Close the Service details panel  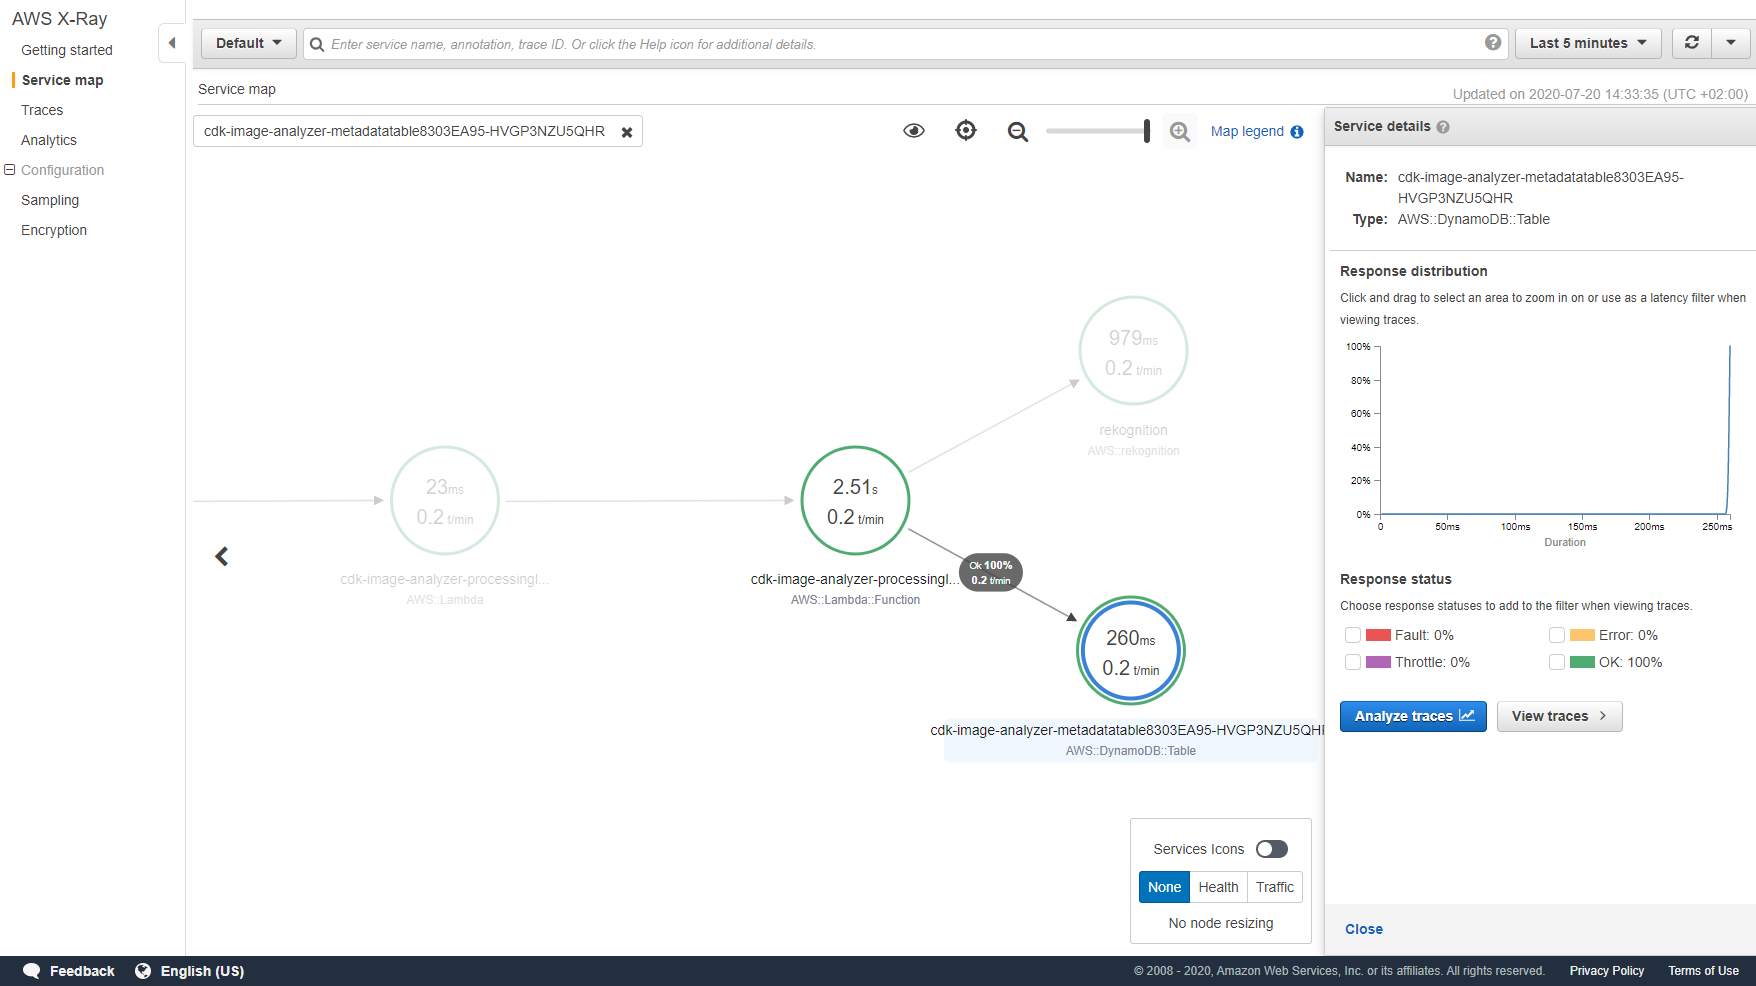coord(1364,929)
